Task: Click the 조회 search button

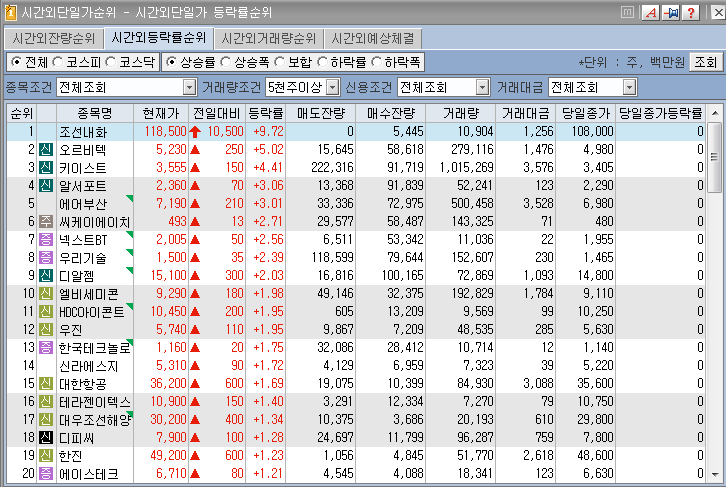Action: pos(706,62)
